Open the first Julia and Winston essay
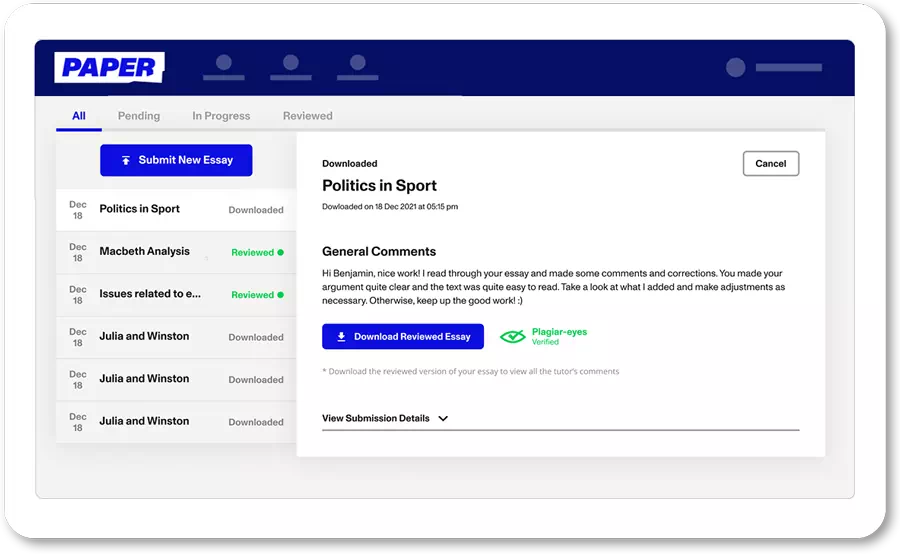The width and height of the screenshot is (900, 554). pos(144,337)
